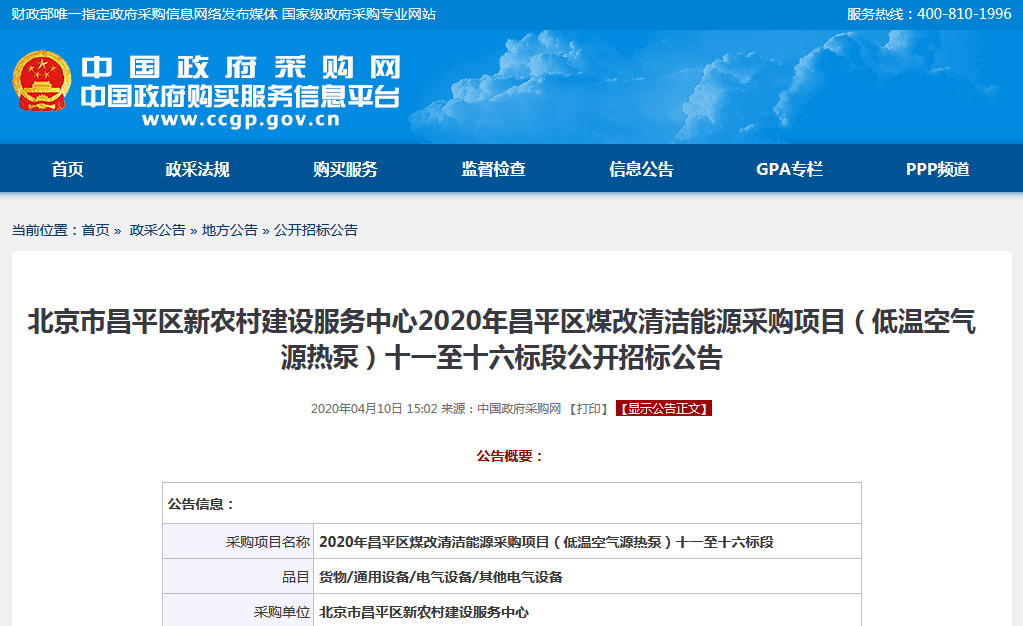This screenshot has height=626, width=1023.
Task: Click the www.ccgp.gov.cn address in the header
Action: pyautogui.click(x=241, y=121)
